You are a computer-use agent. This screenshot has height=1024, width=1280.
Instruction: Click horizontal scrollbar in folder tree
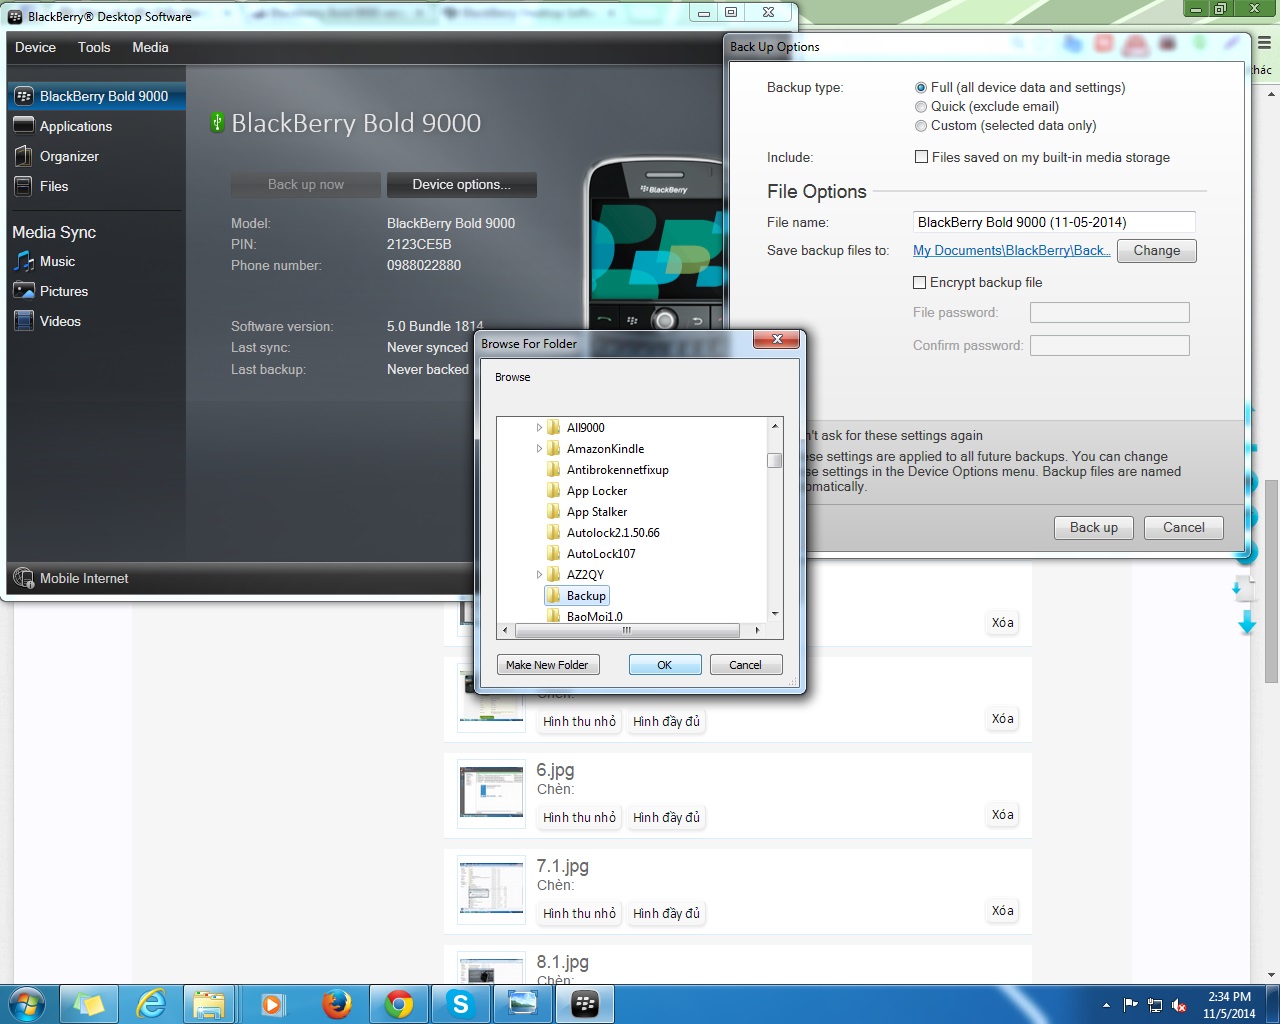point(626,631)
